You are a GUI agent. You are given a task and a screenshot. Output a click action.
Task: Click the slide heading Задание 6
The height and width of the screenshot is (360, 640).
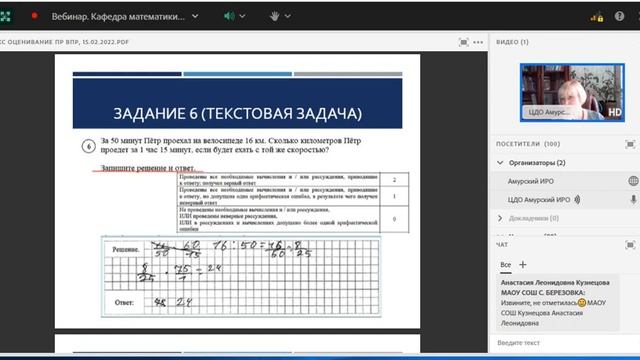coord(237,113)
